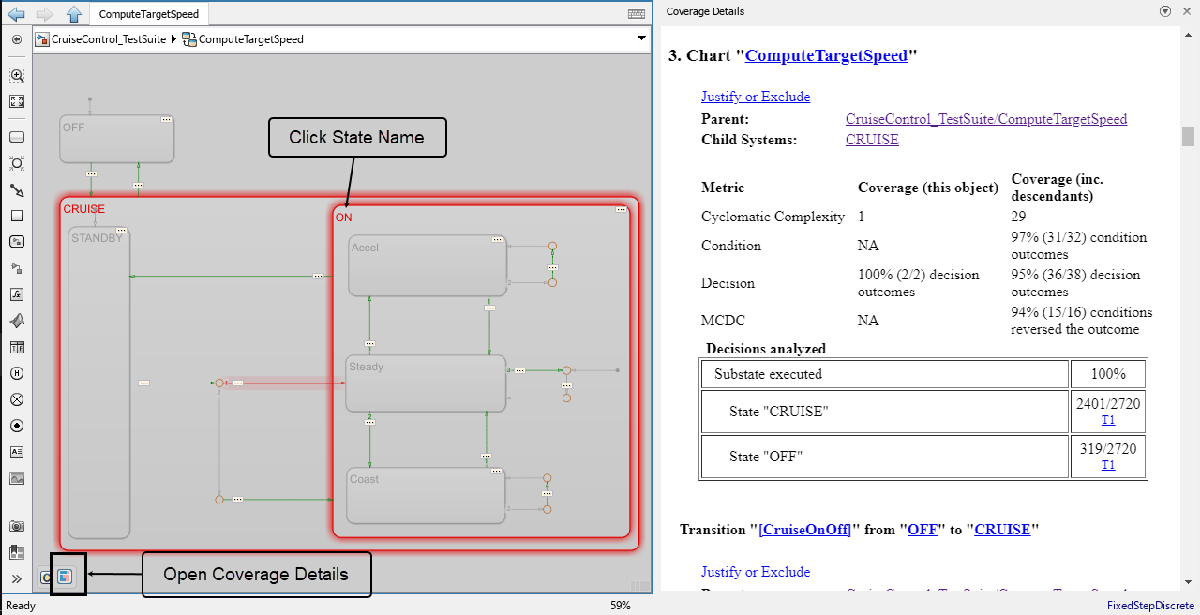Screen dimensions: 1200x615
Task: Open the [CruiseOnOff] transition link
Action: tap(804, 529)
